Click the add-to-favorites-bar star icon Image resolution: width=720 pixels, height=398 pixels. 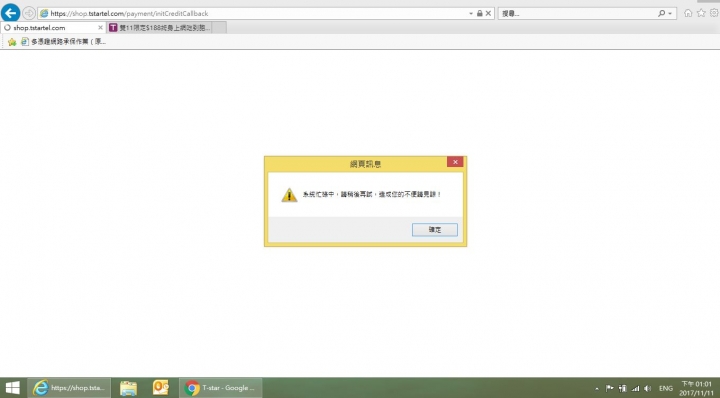pyautogui.click(x=12, y=42)
